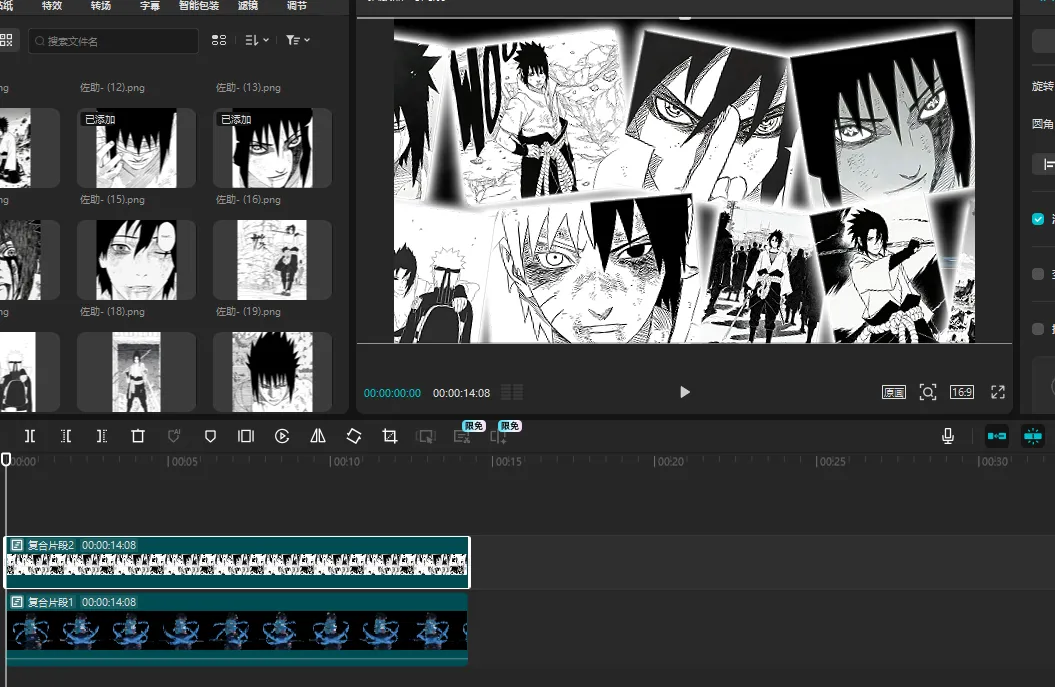Click the preview canvas manga collage
The width and height of the screenshot is (1055, 687).
coord(684,181)
